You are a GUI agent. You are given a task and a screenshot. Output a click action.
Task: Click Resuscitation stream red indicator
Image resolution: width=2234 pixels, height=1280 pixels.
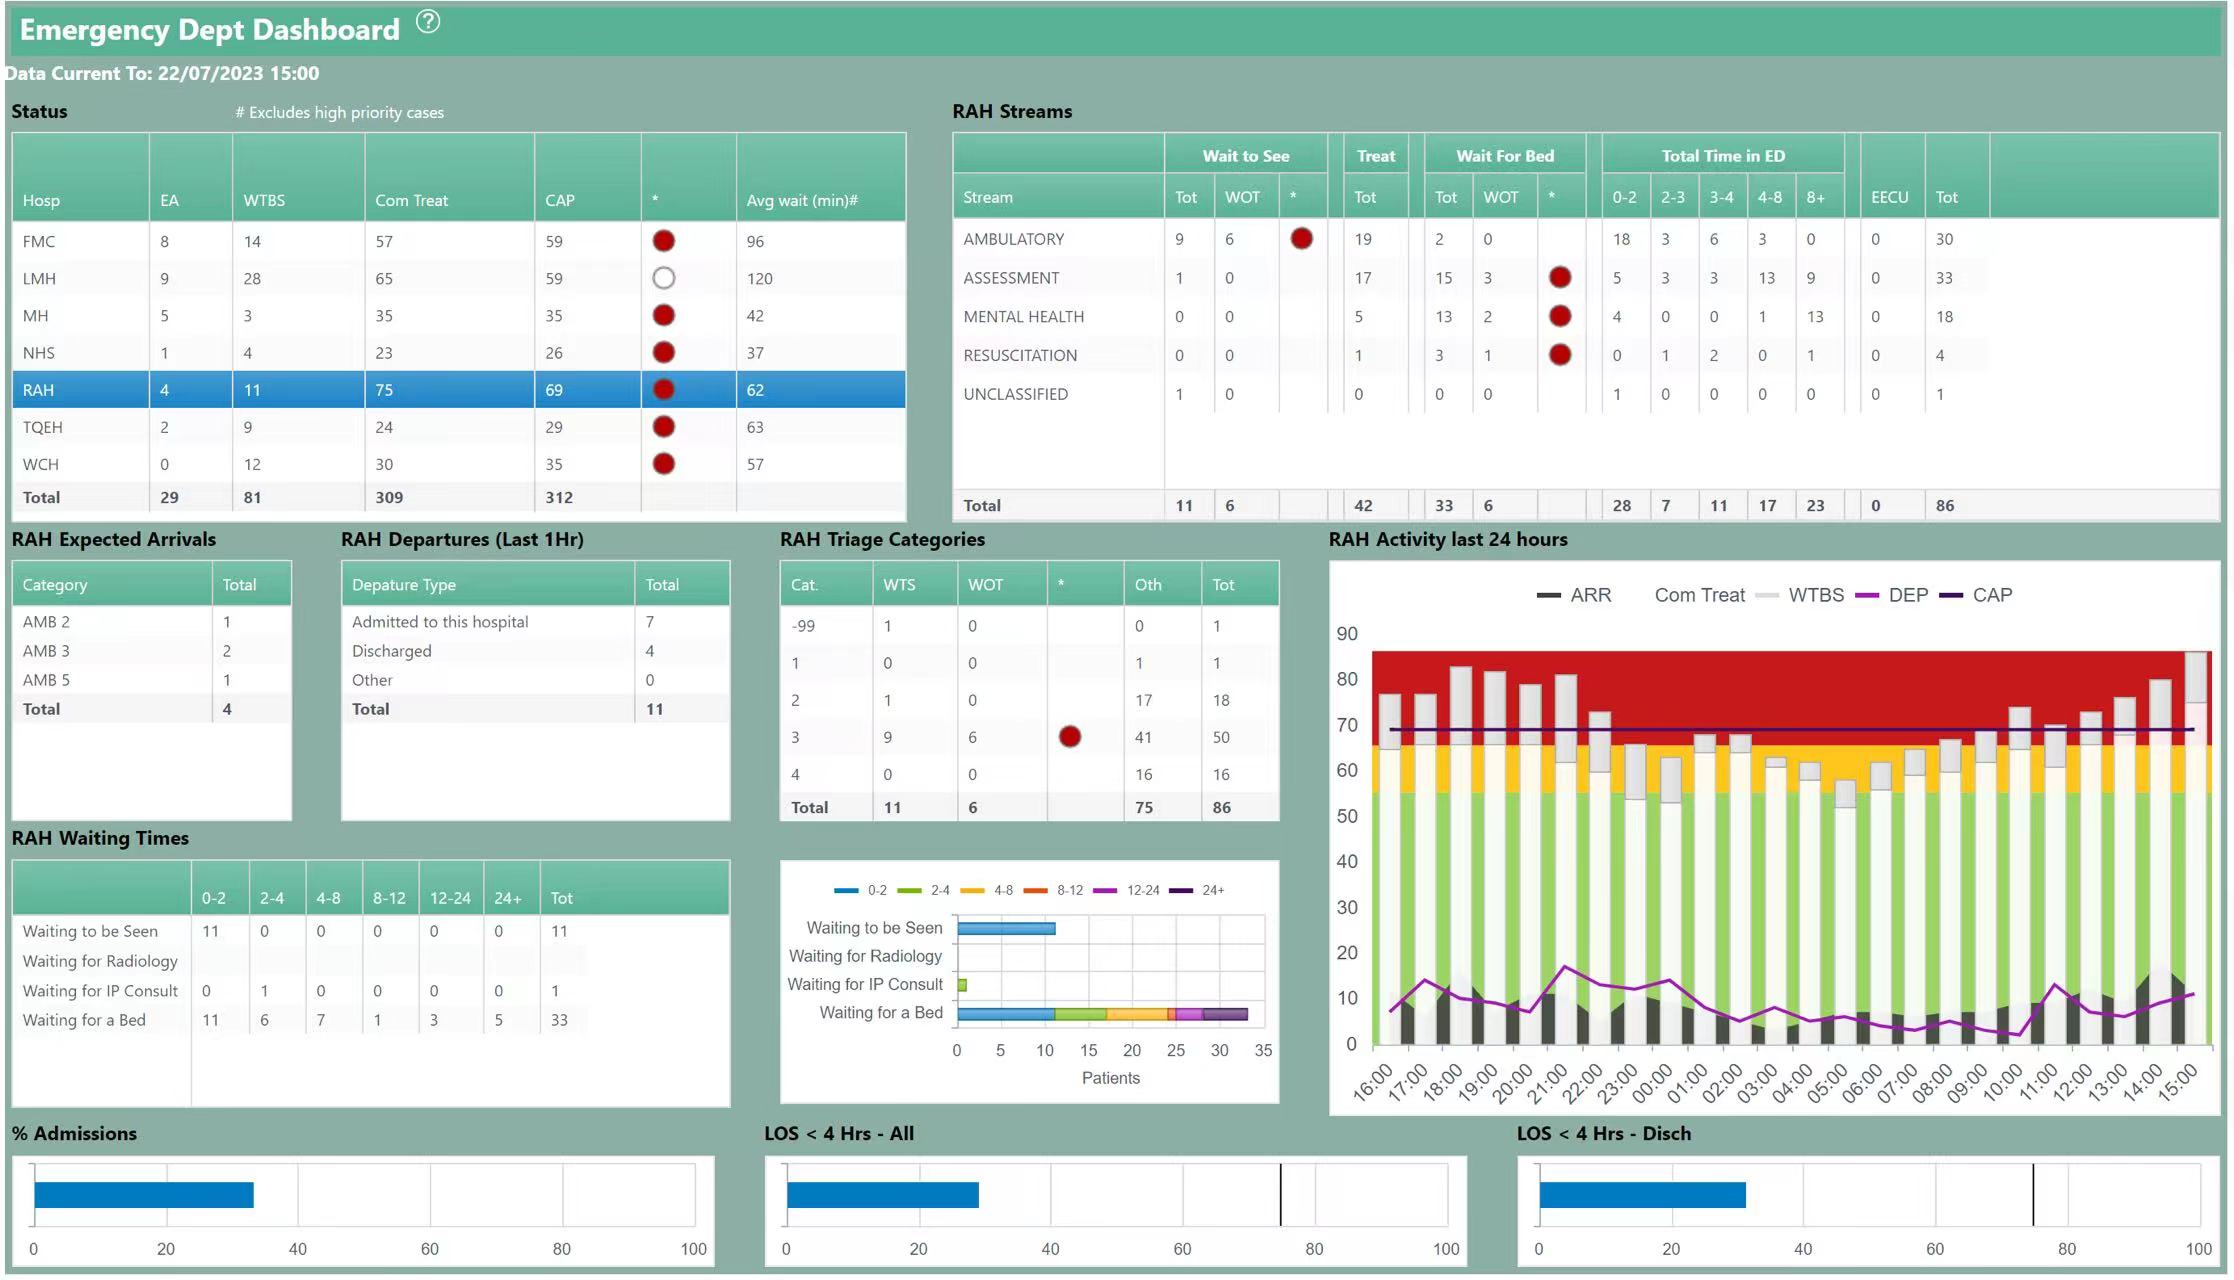(x=1559, y=355)
